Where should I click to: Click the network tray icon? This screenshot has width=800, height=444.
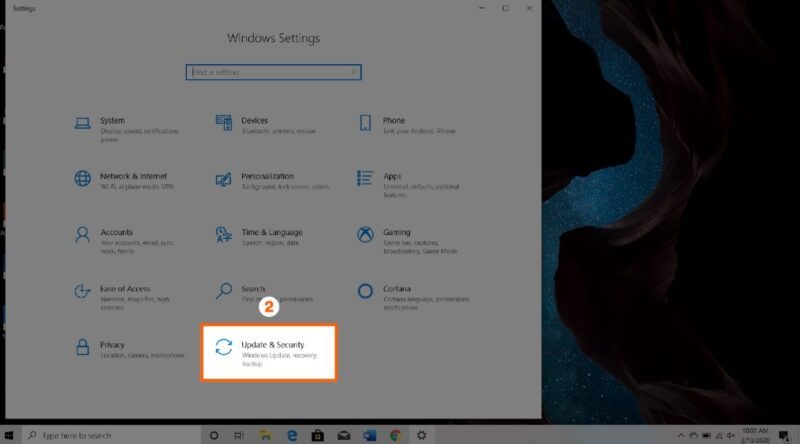point(719,436)
